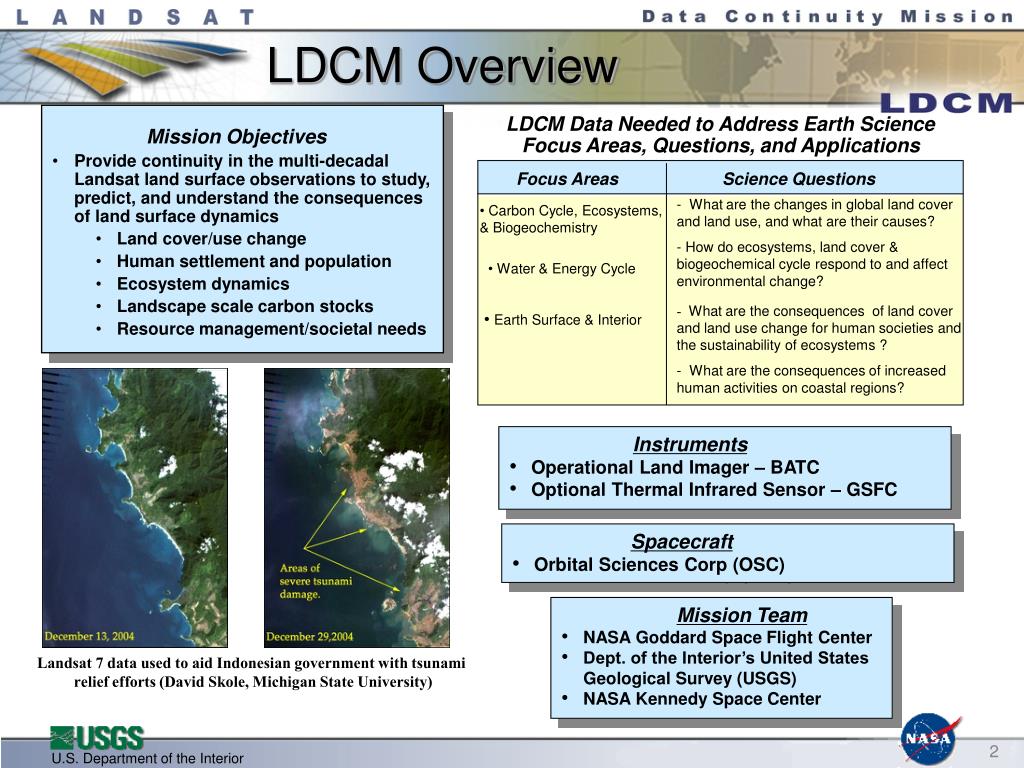Click the Science Questions column header
Screen dimensions: 1024x768
799,179
